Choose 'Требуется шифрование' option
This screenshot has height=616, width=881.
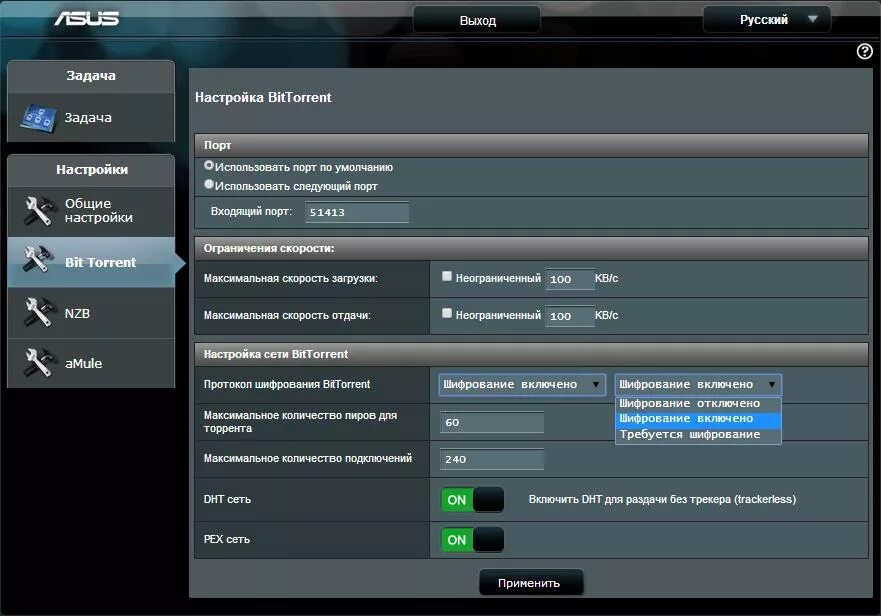[x=698, y=434]
